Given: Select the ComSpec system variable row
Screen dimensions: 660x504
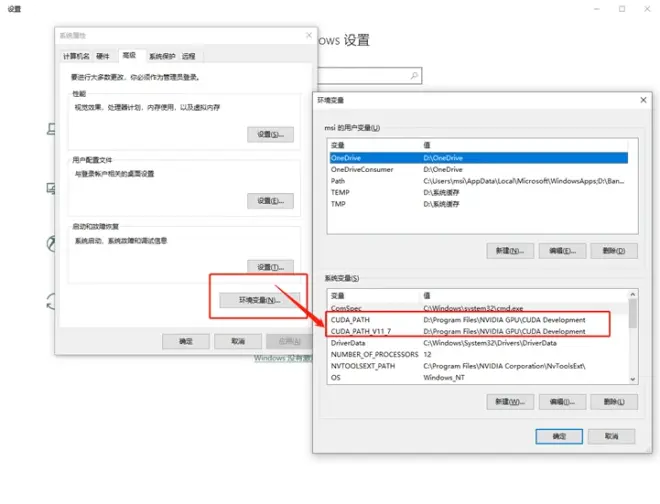Looking at the screenshot, I should 478,308.
